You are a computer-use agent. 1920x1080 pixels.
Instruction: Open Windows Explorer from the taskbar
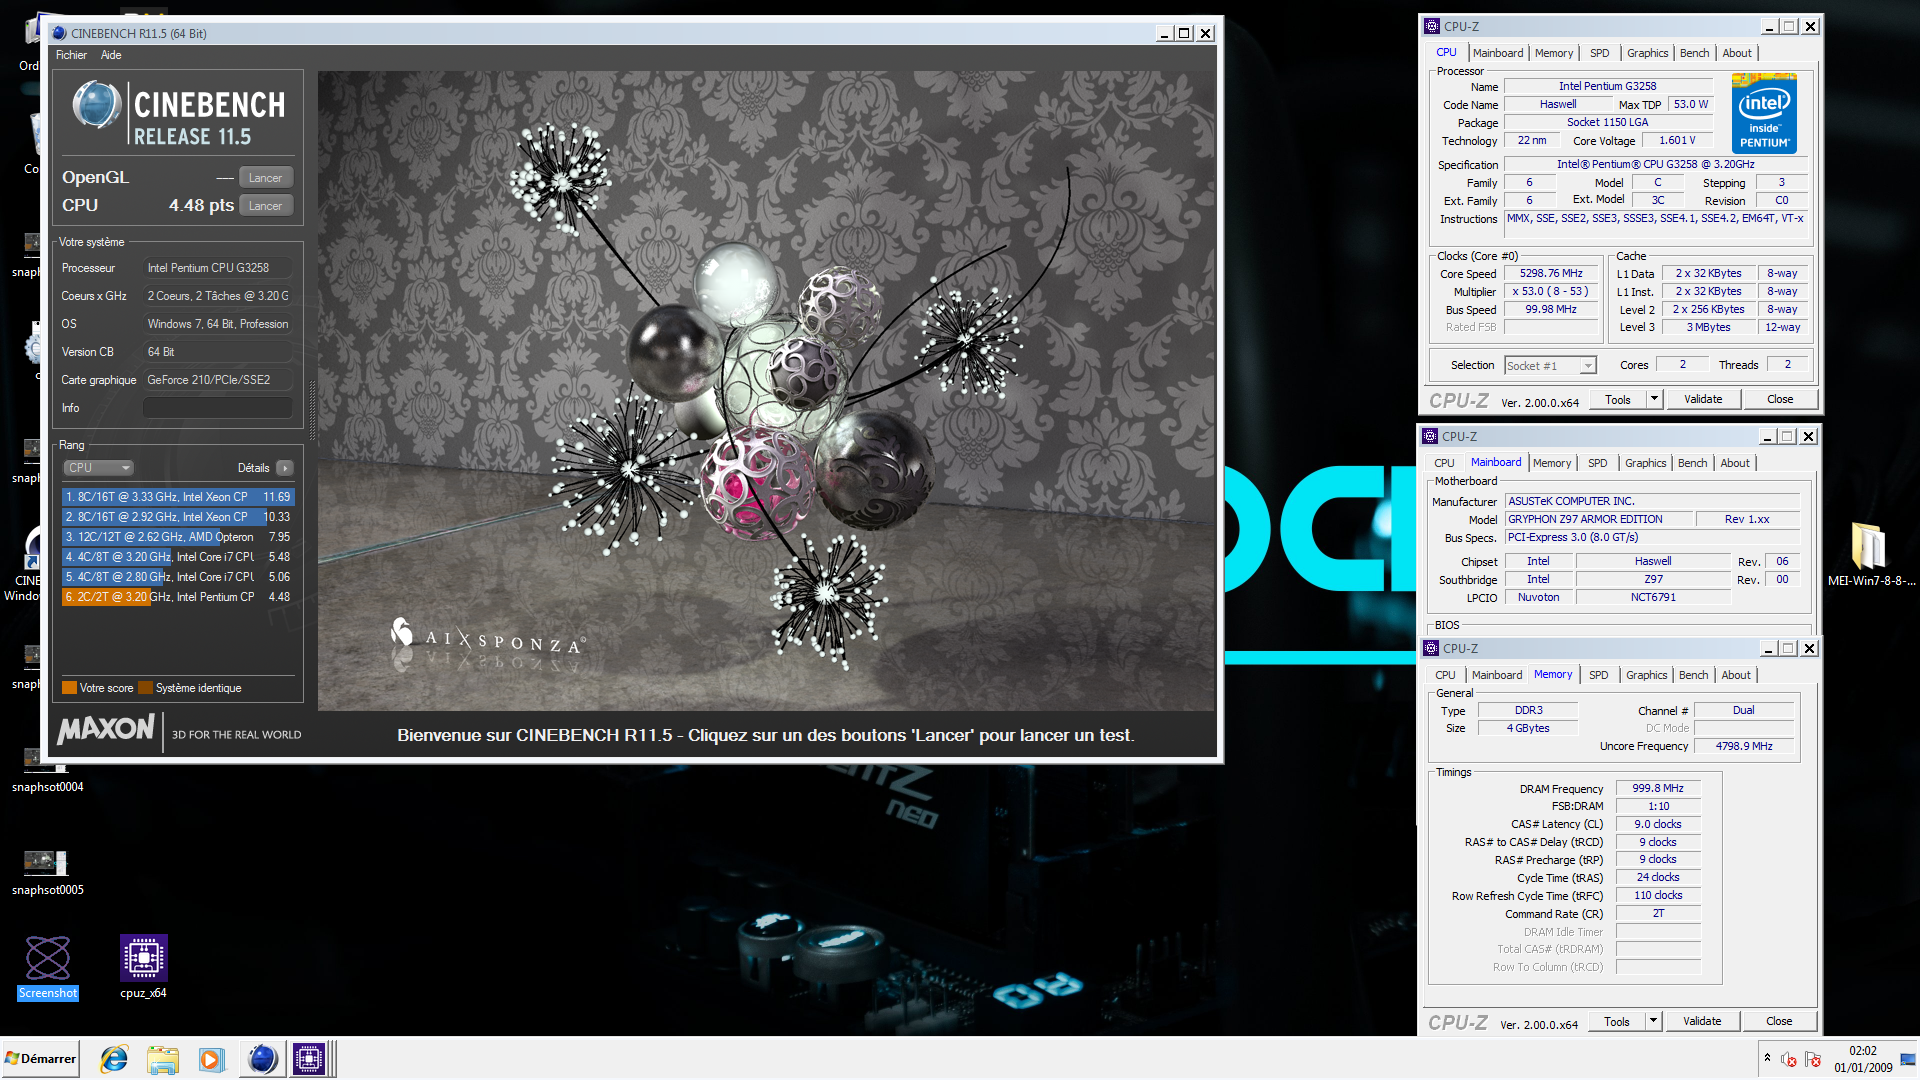click(x=162, y=1059)
